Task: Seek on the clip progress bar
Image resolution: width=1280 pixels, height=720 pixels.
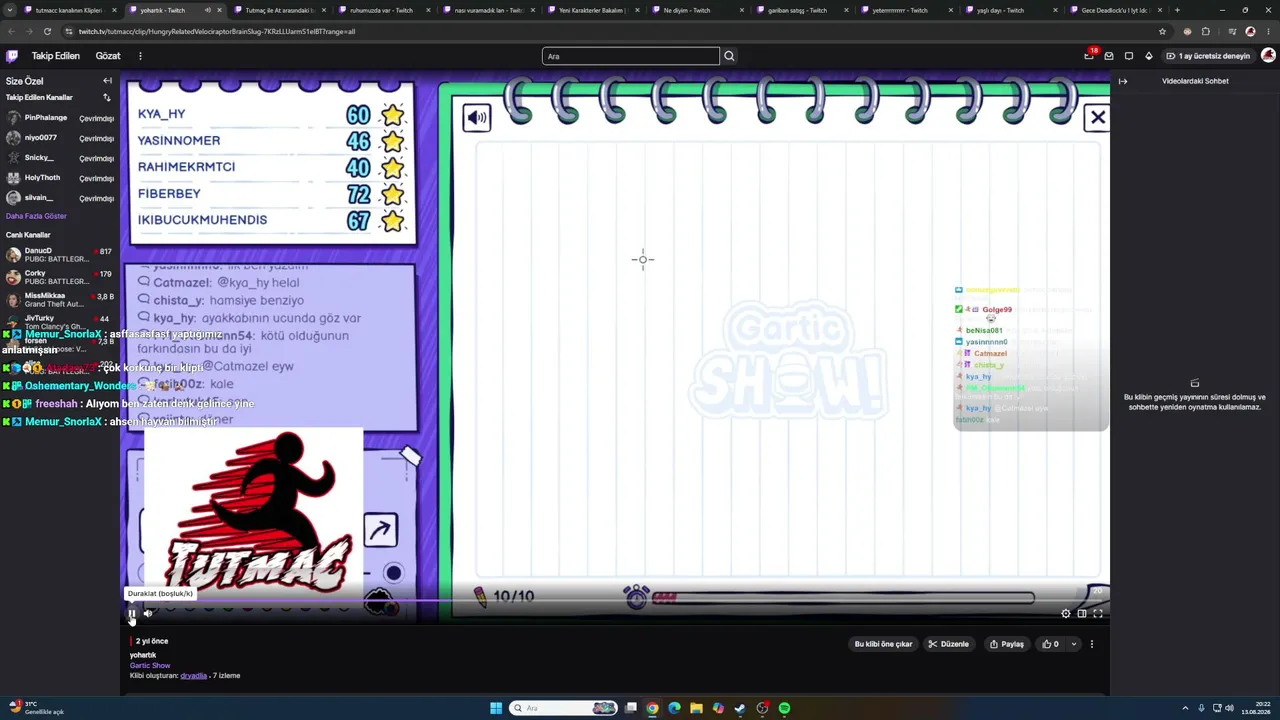Action: (617, 602)
